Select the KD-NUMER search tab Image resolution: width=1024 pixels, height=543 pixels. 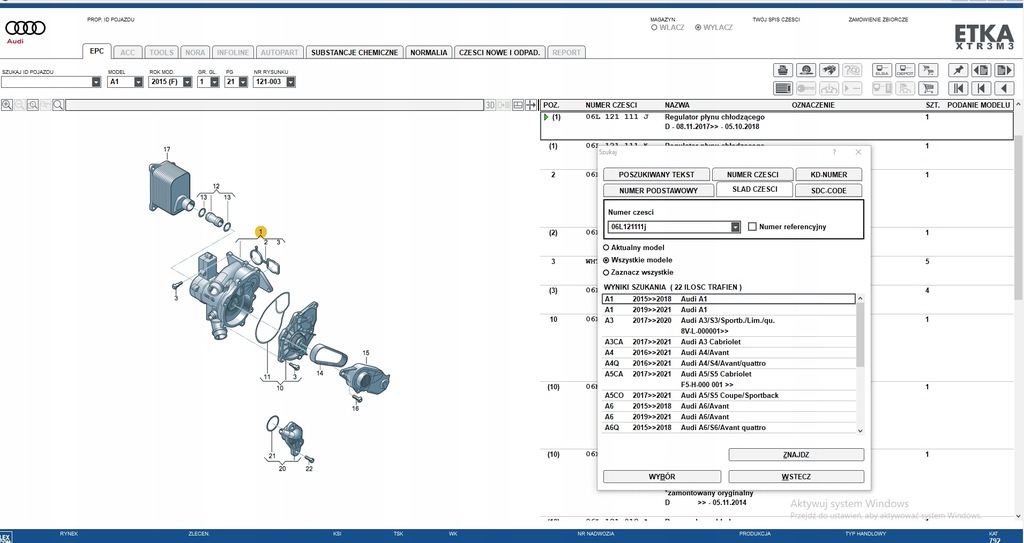click(x=829, y=174)
